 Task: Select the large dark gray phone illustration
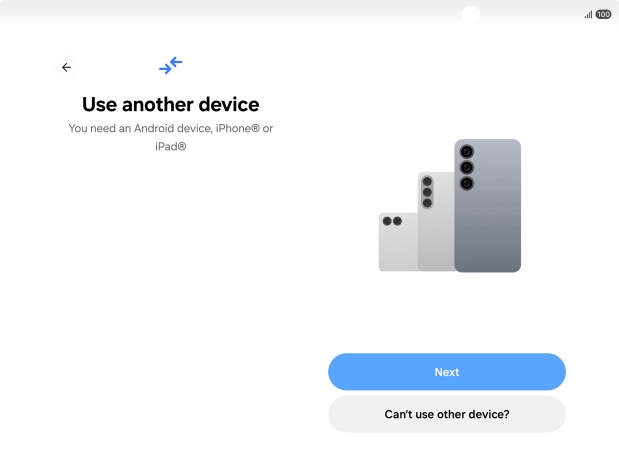488,206
